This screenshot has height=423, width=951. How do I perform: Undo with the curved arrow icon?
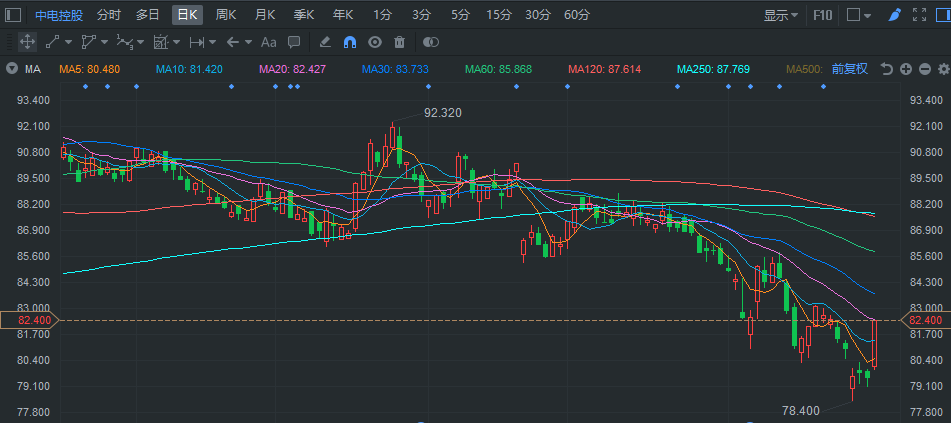(887, 69)
